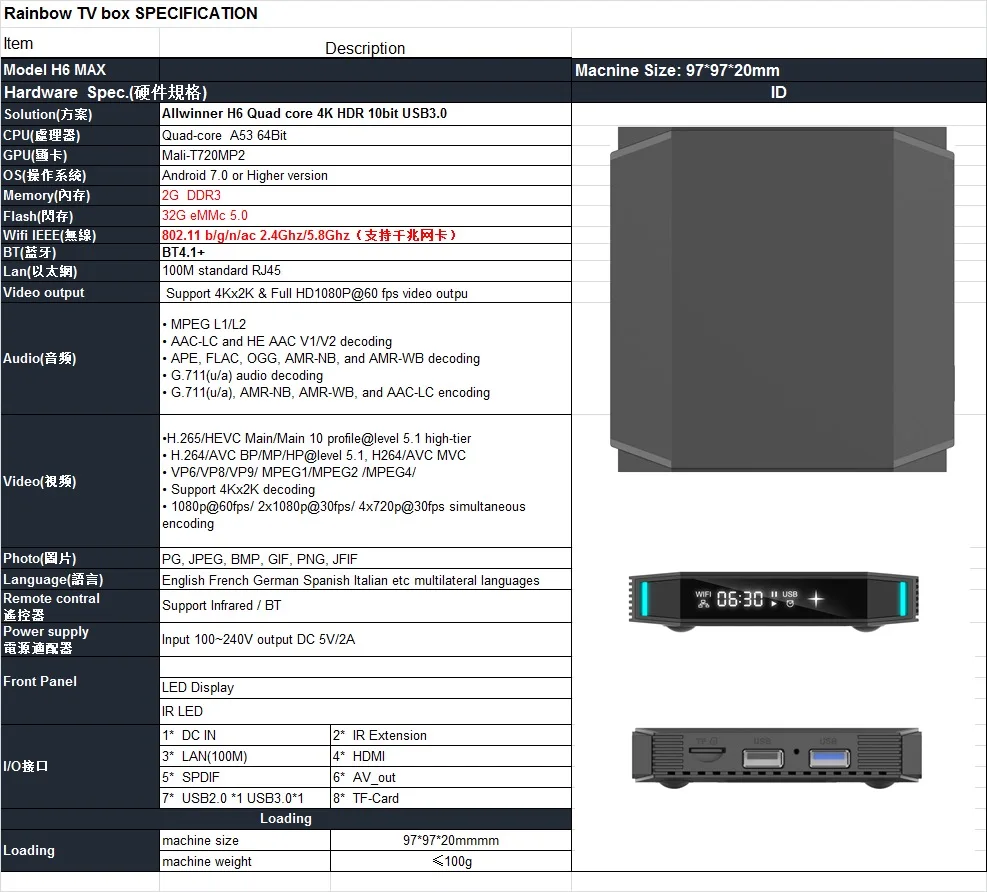
Task: Click the 'Memory' row label
Action: pos(80,196)
